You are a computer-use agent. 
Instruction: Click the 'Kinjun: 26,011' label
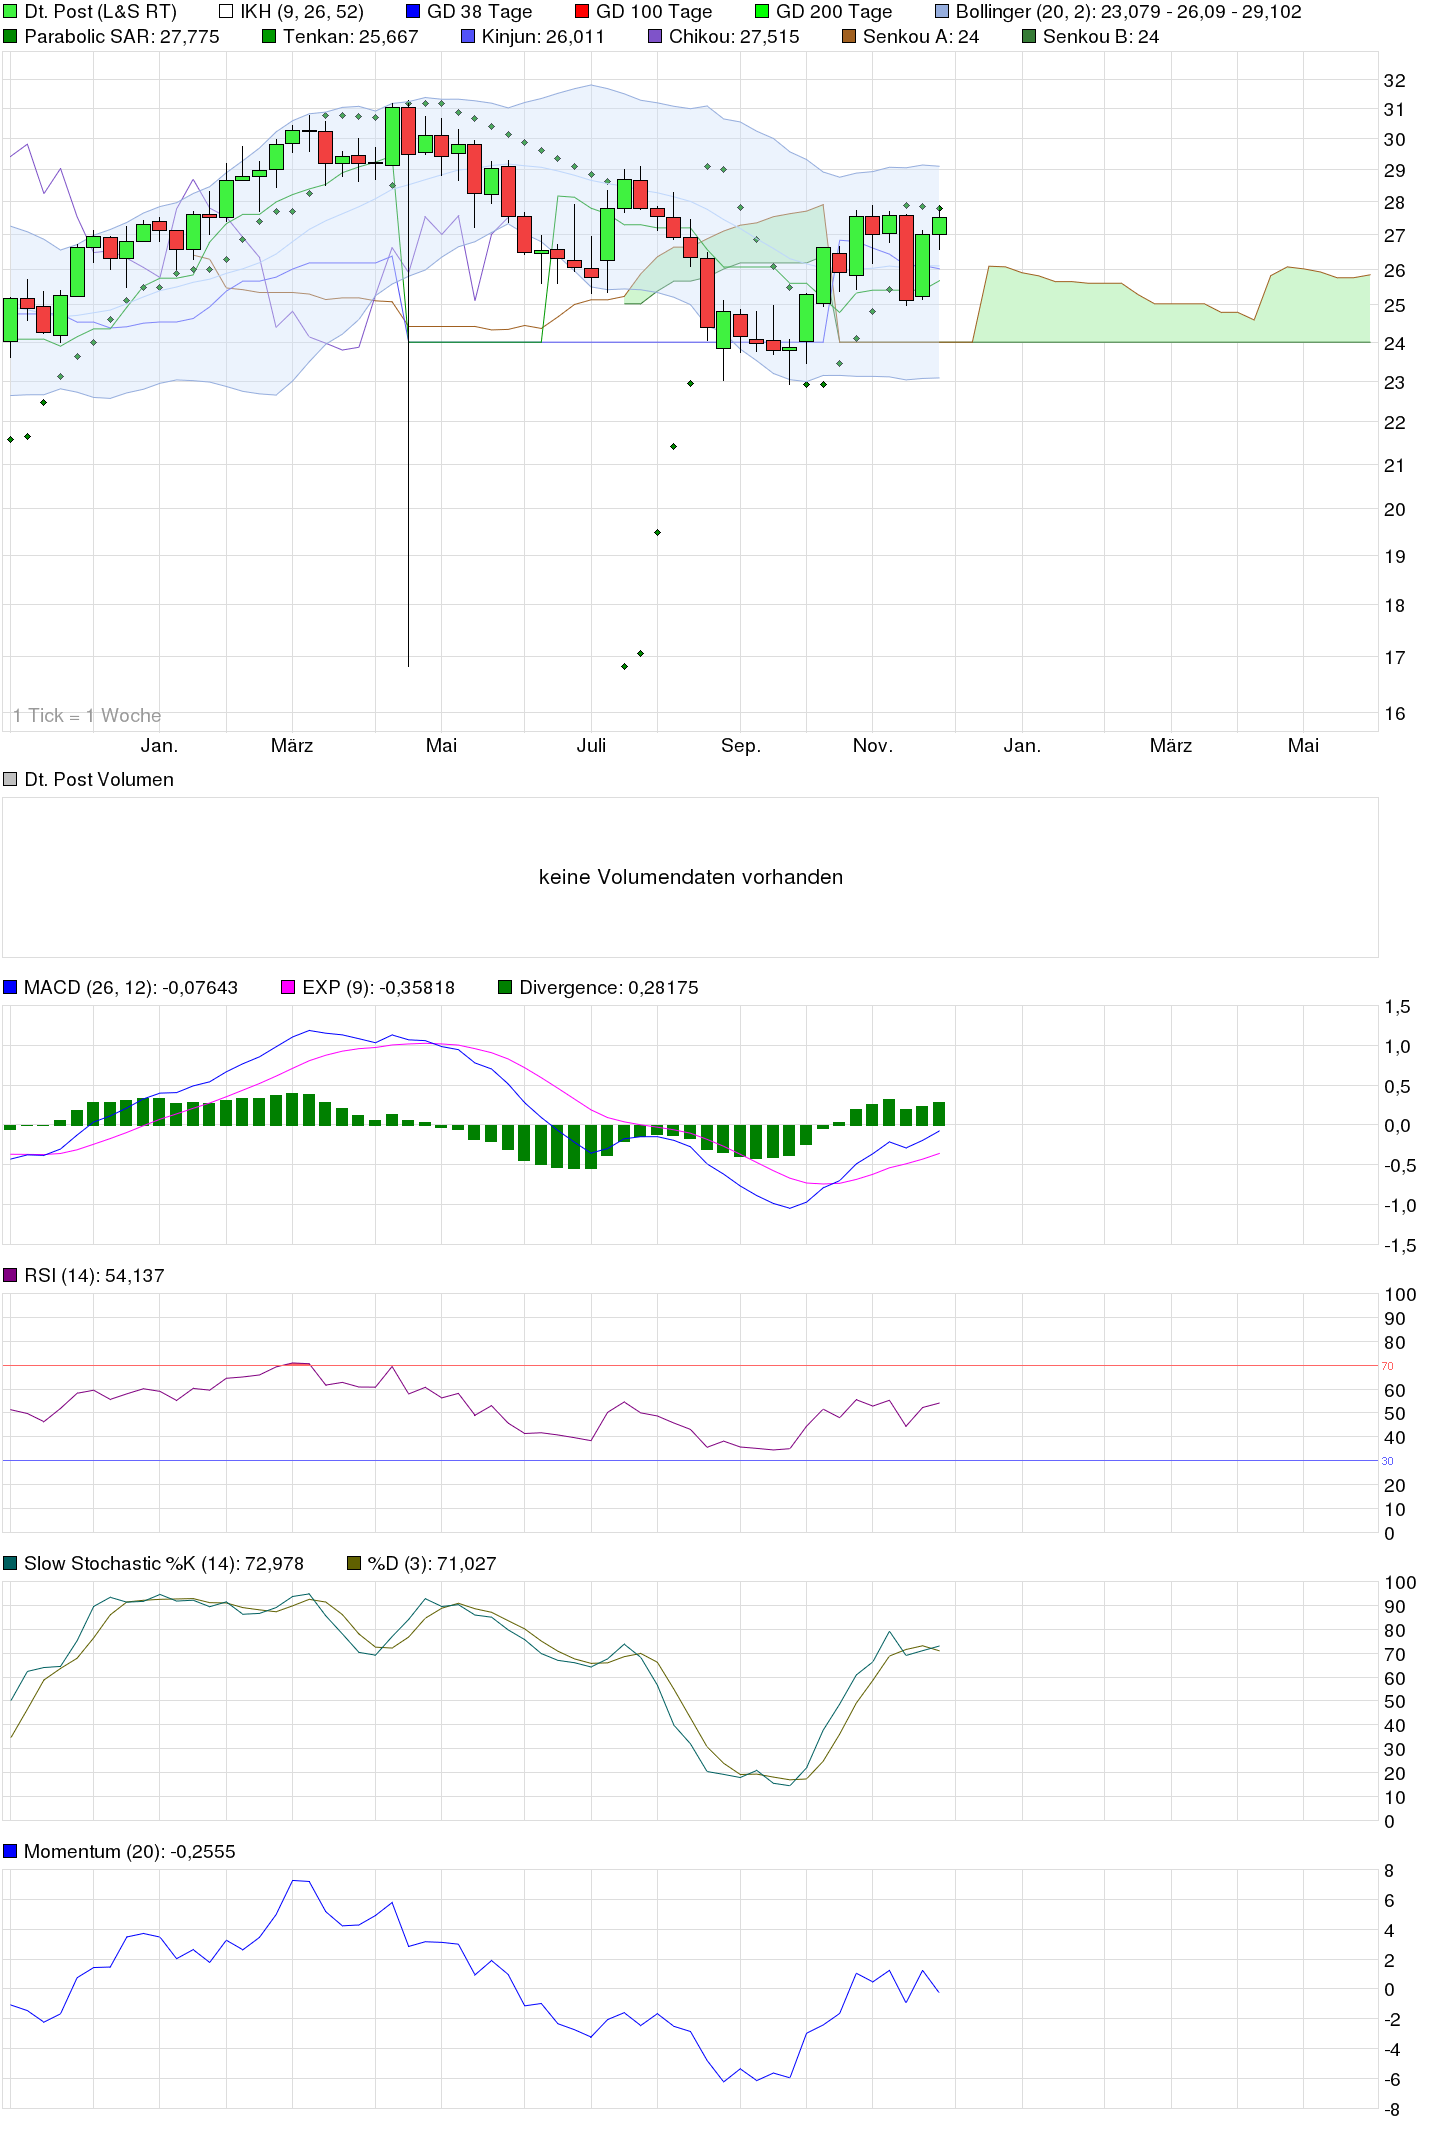[x=543, y=37]
